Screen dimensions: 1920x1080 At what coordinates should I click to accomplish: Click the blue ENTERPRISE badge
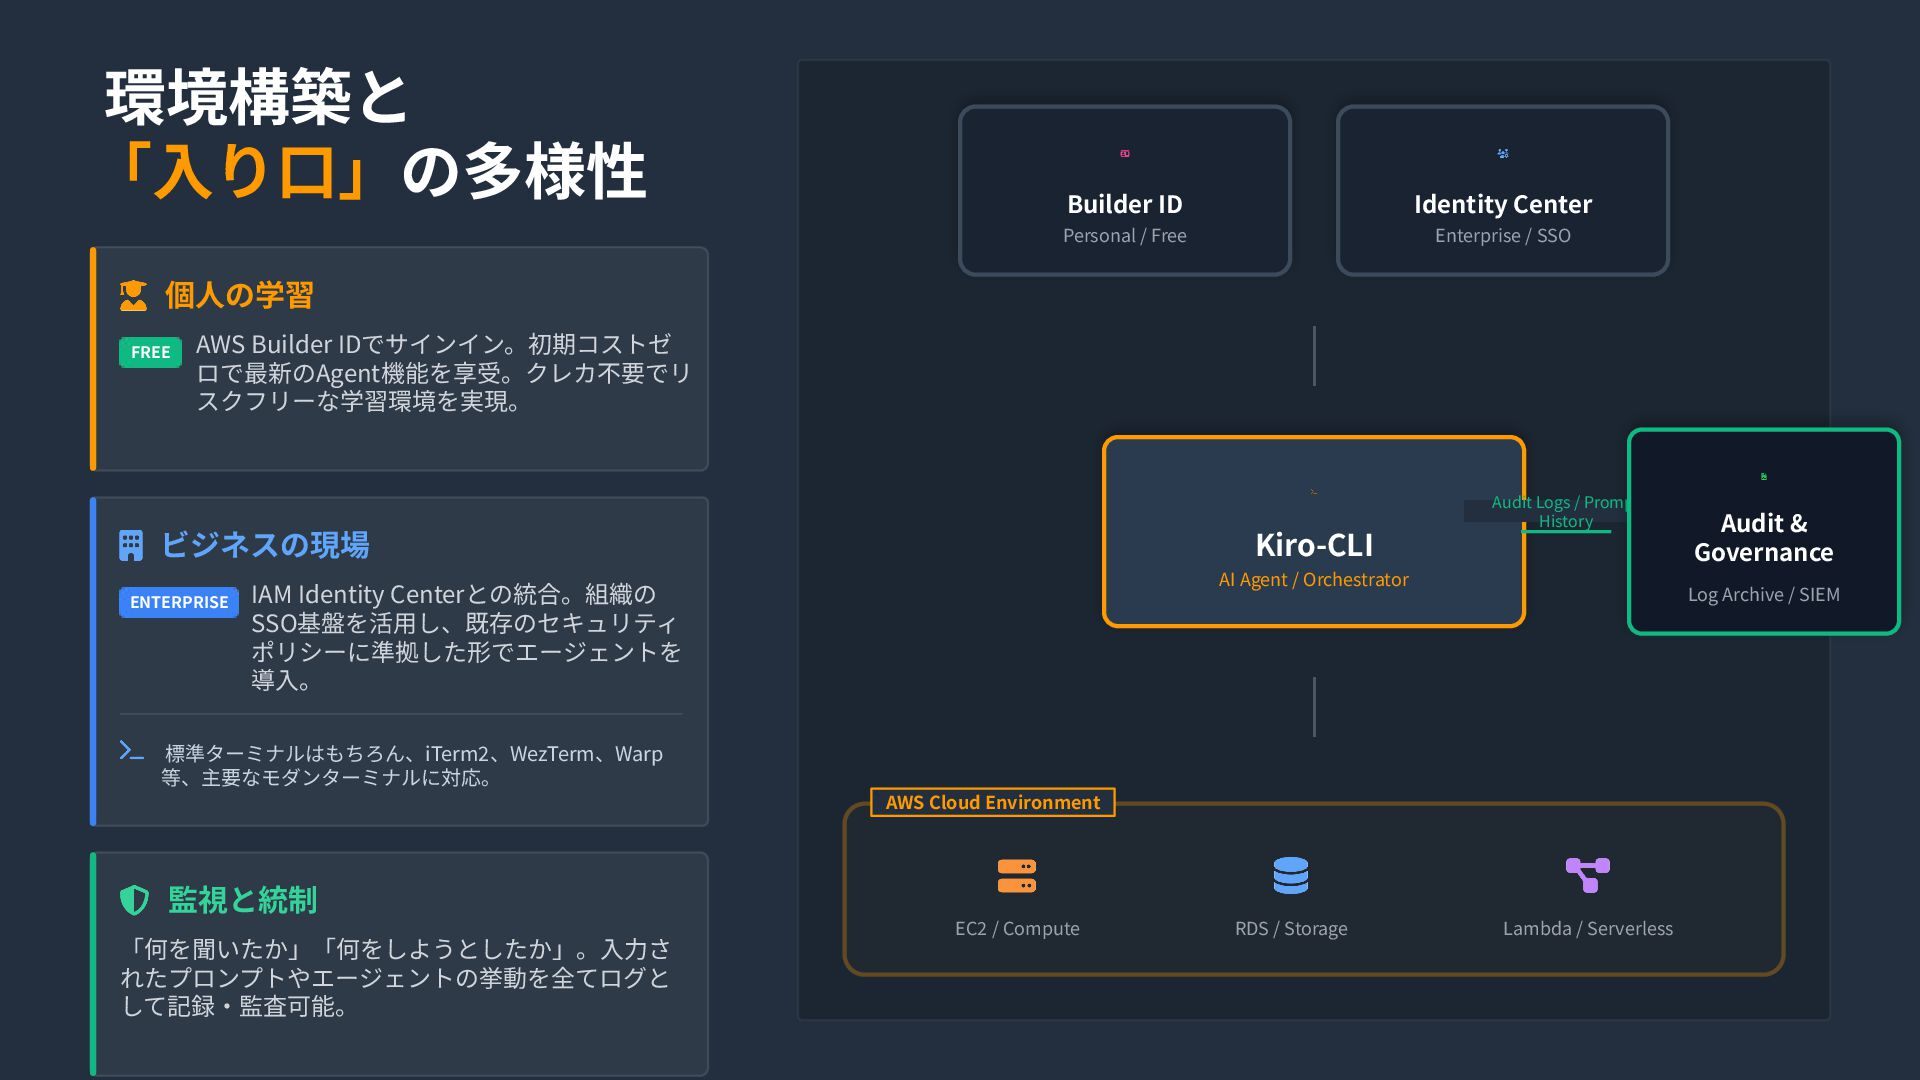179,602
